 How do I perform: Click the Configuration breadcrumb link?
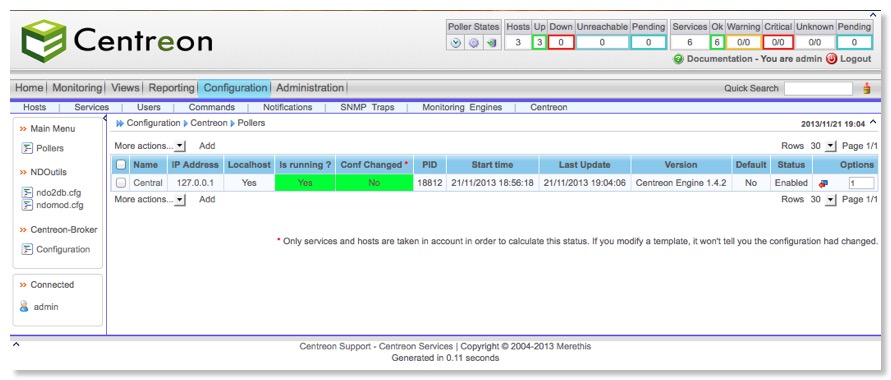(x=153, y=123)
